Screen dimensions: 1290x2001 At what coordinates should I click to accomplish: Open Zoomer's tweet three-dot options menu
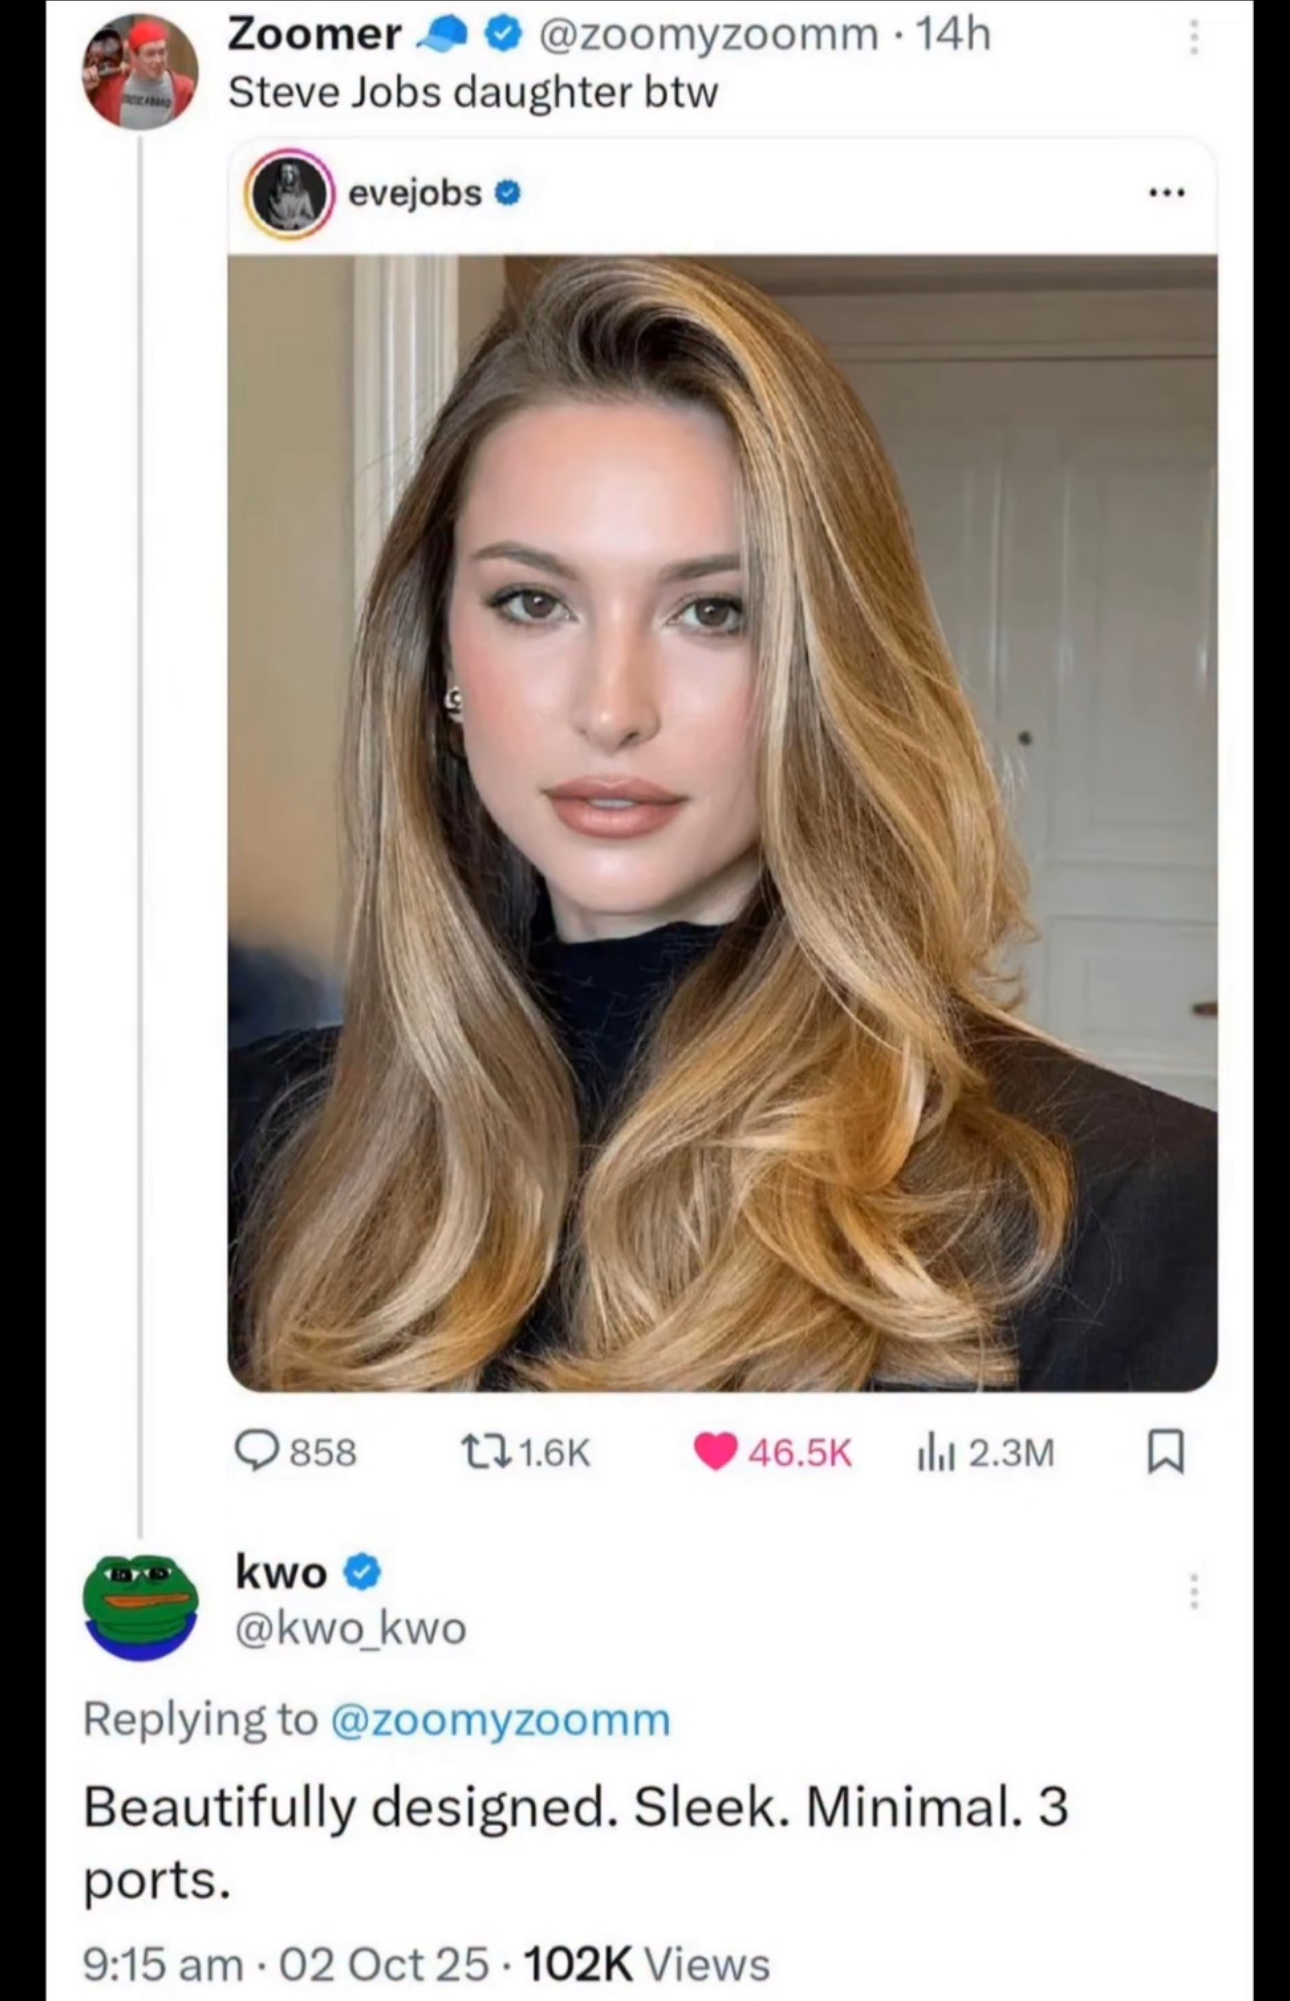(x=1192, y=38)
